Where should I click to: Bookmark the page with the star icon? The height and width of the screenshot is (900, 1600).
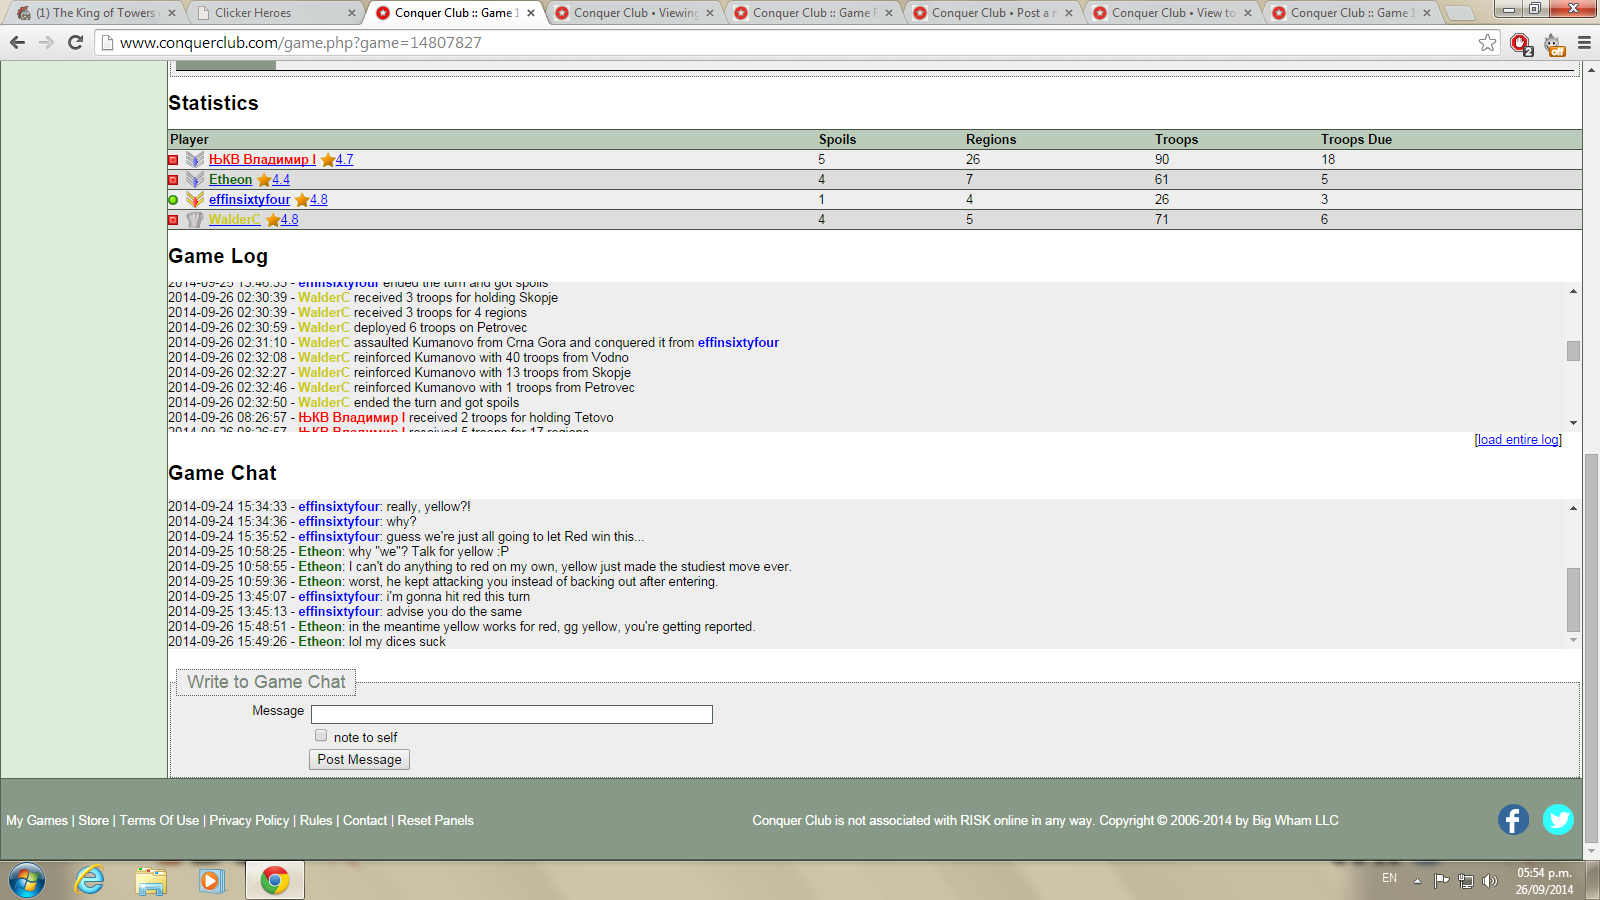click(1488, 43)
